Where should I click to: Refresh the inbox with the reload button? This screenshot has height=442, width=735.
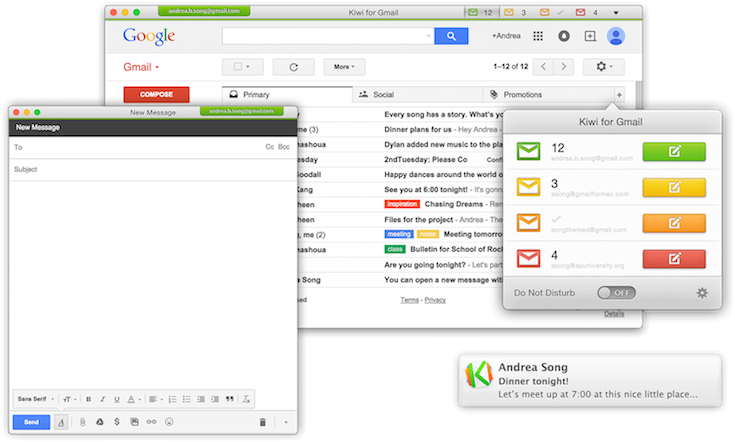[x=293, y=67]
